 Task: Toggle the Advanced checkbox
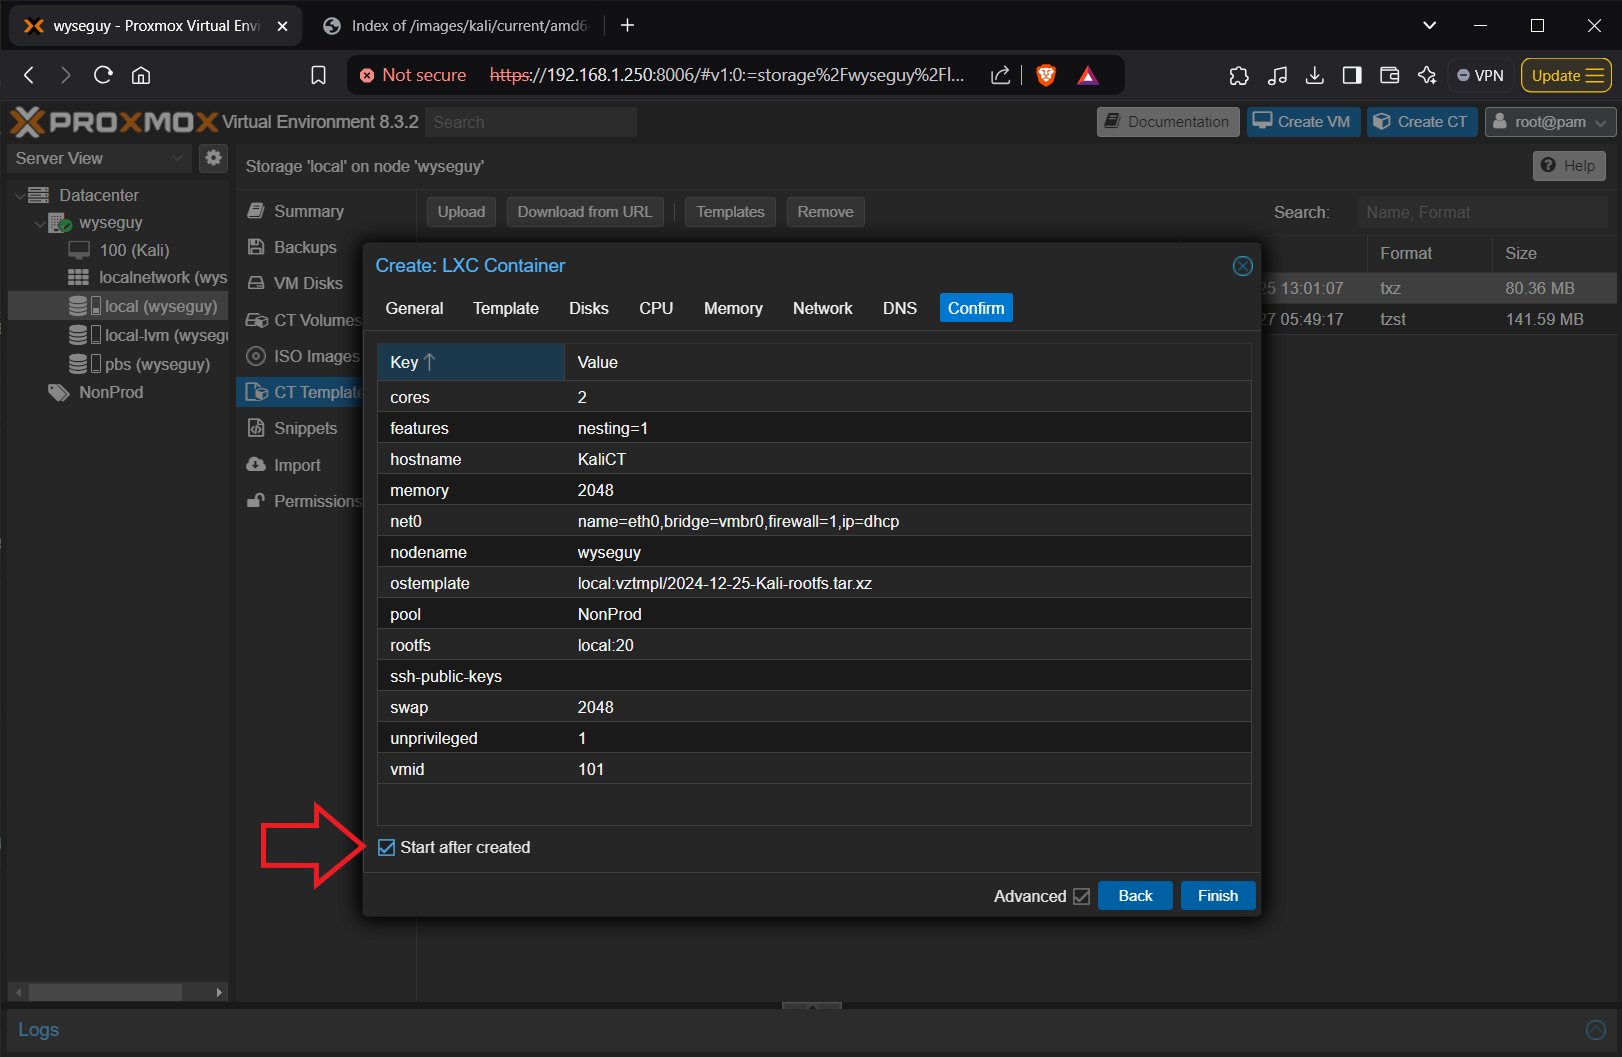(x=1081, y=897)
